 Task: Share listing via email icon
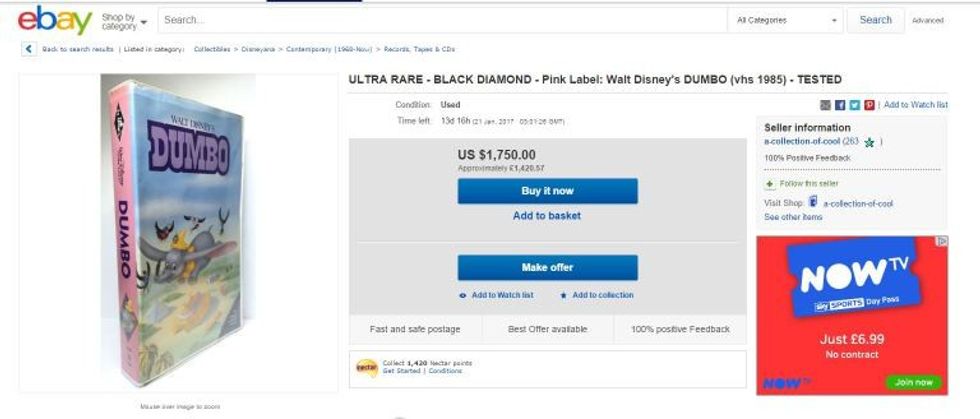pos(825,105)
